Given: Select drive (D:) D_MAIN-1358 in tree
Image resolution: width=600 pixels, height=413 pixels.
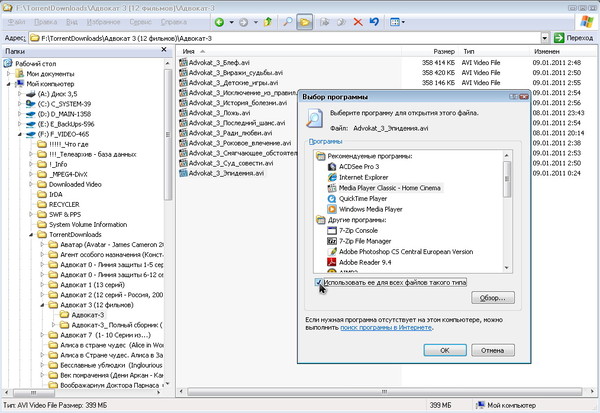Looking at the screenshot, I should click(x=64, y=114).
